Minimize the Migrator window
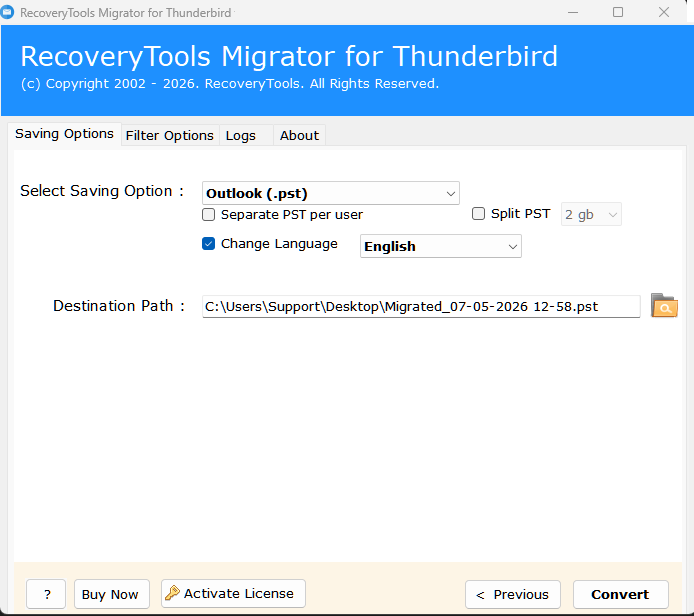694x616 pixels. tap(573, 12)
